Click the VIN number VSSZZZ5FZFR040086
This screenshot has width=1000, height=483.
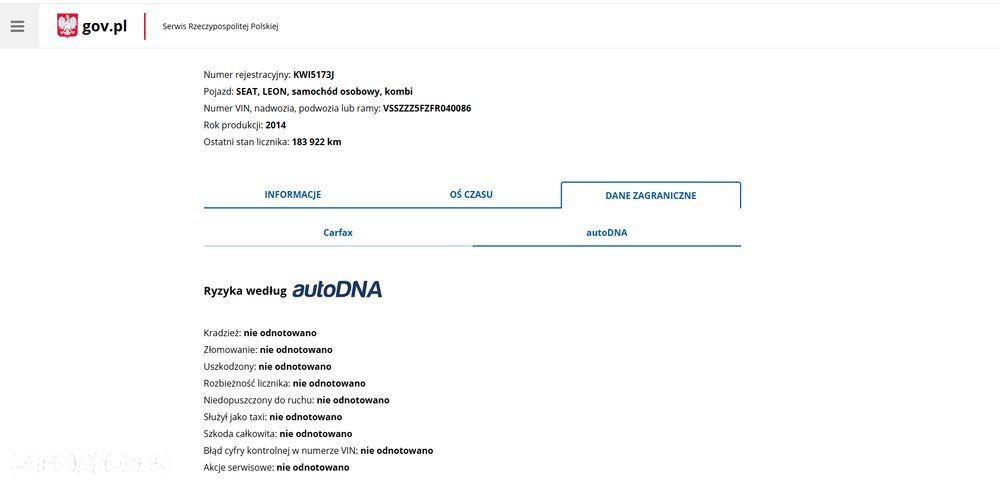pyautogui.click(x=427, y=108)
